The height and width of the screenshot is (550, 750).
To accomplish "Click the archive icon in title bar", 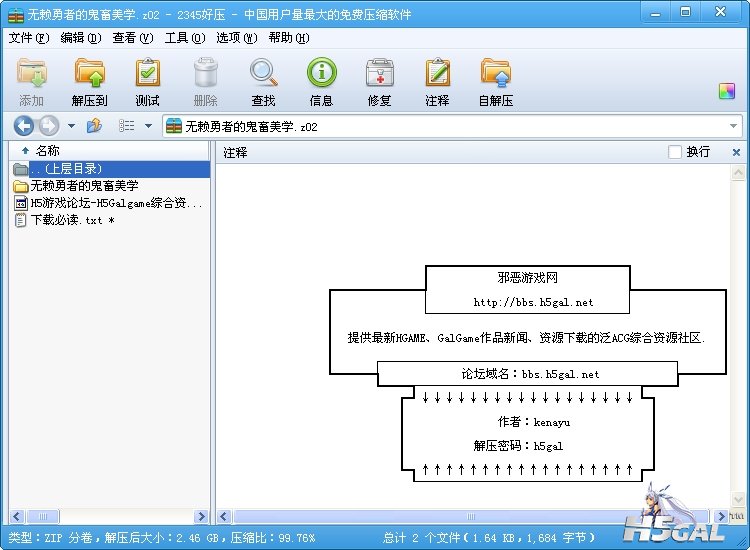I will tap(16, 15).
